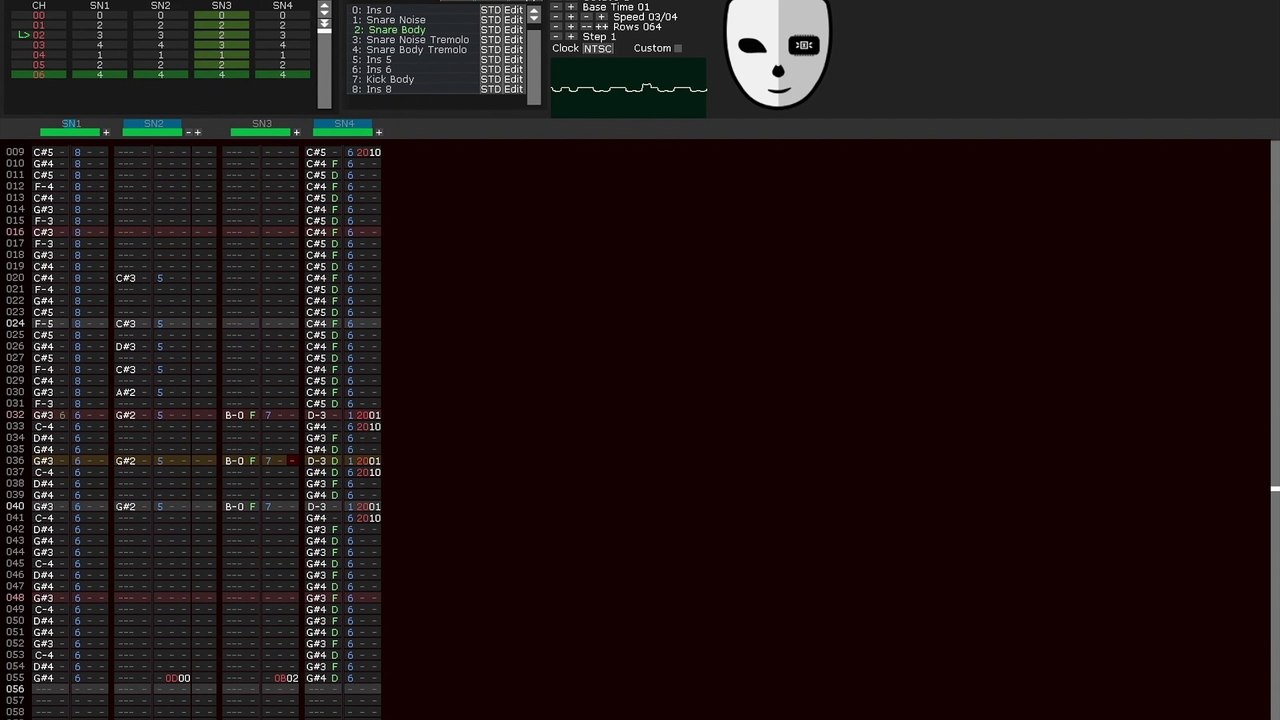Image resolution: width=1280 pixels, height=720 pixels.
Task: Expand the SN4 channel with its plus icon
Action: (378, 132)
